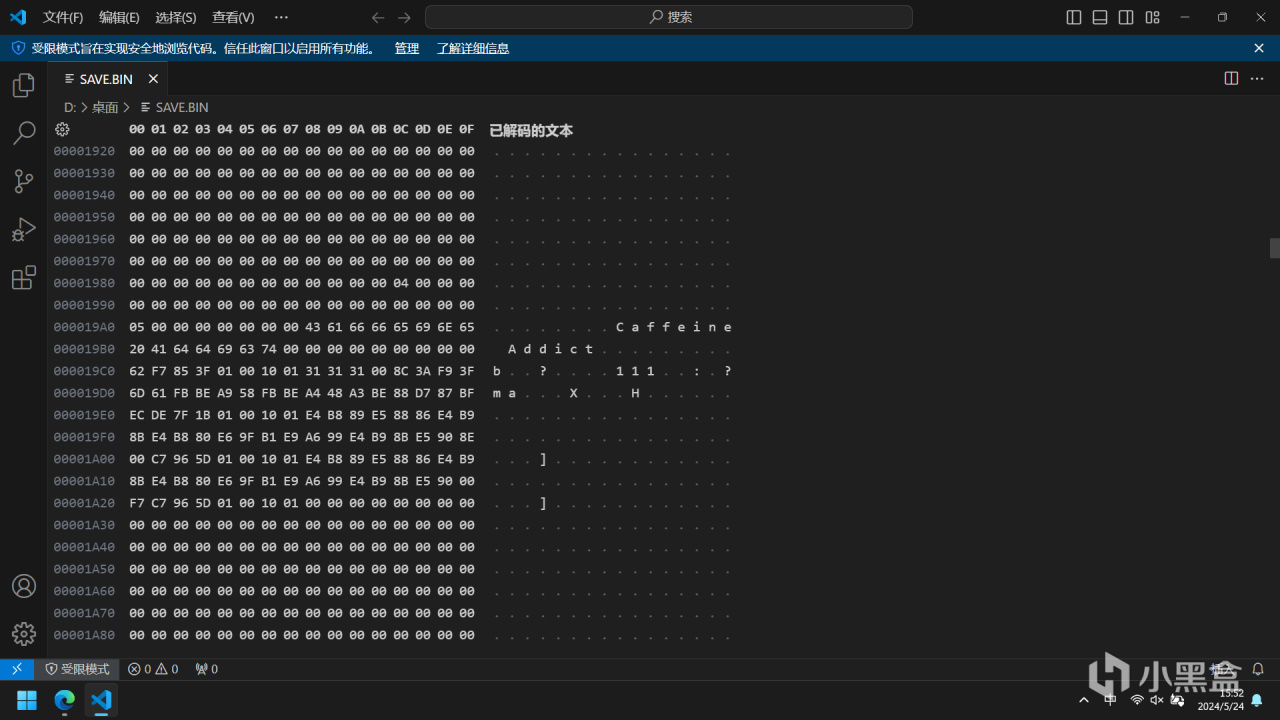Image resolution: width=1280 pixels, height=720 pixels.
Task: Click the VS Code taskbar icon
Action: (101, 700)
